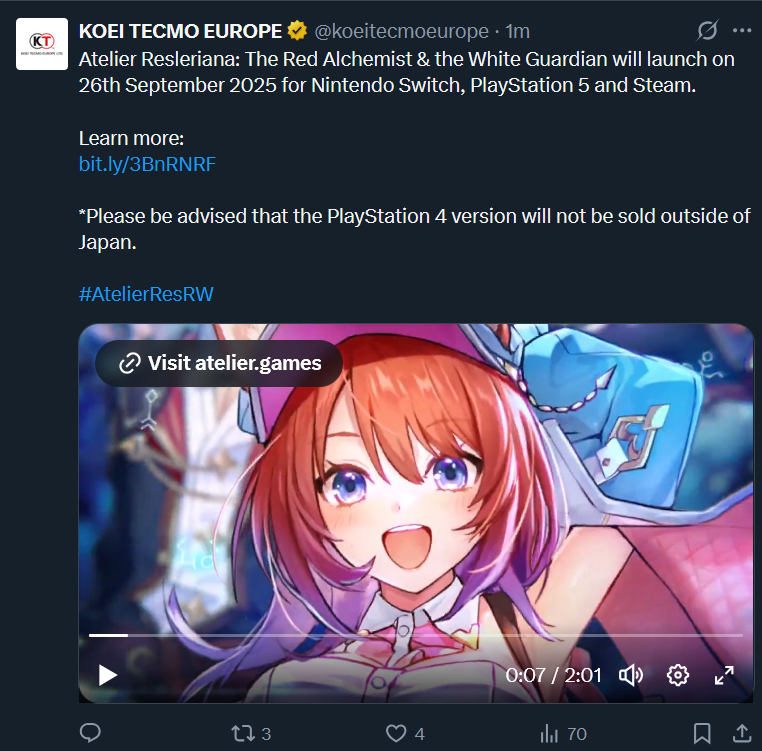The height and width of the screenshot is (751, 762).
Task: Click the Grok explain icon on the post
Action: point(707,31)
